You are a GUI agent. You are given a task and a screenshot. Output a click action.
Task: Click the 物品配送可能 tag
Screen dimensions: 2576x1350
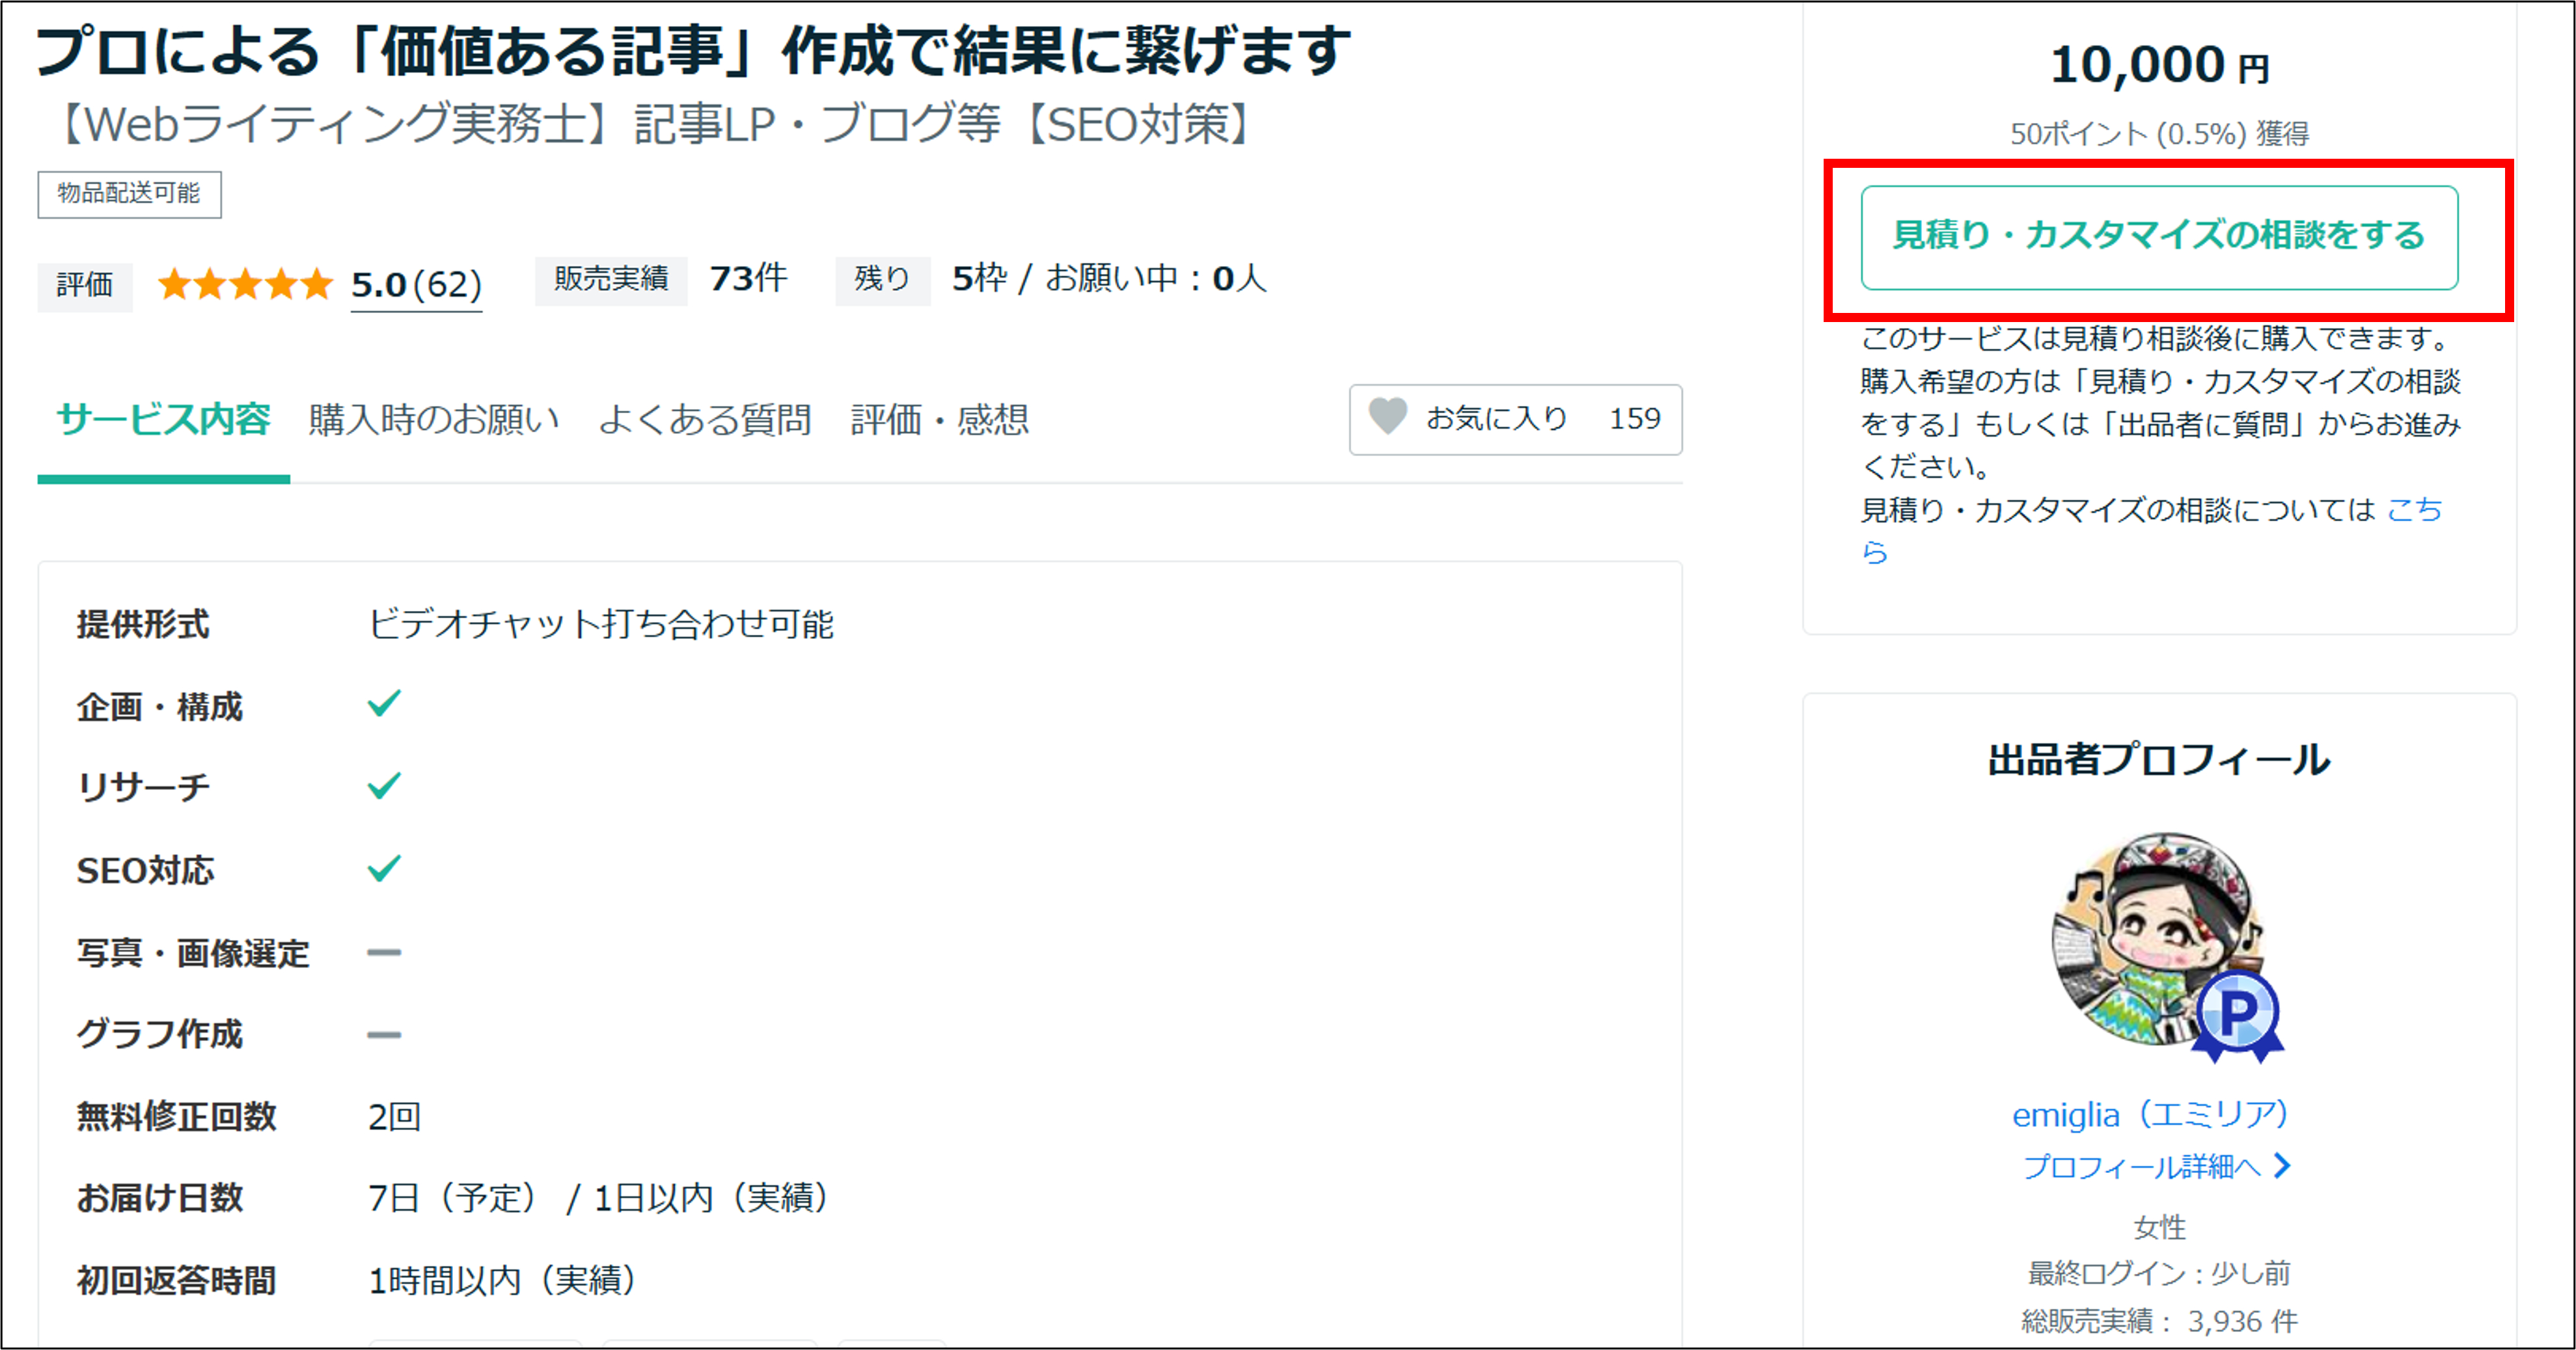tap(129, 194)
